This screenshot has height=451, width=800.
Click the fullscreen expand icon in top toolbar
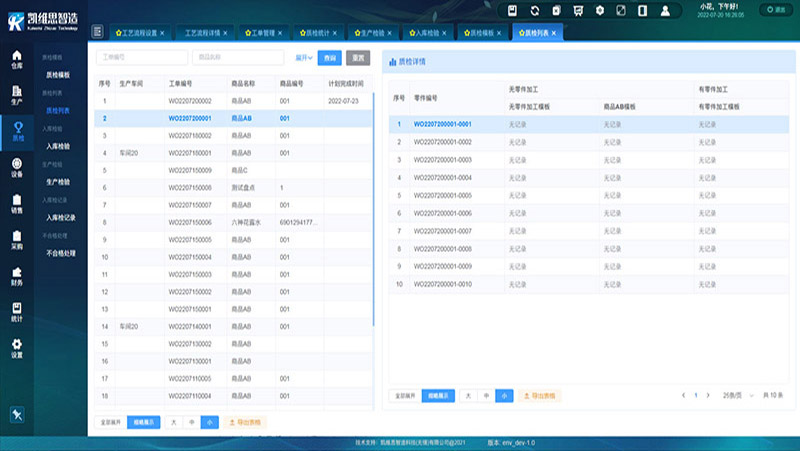click(x=621, y=10)
